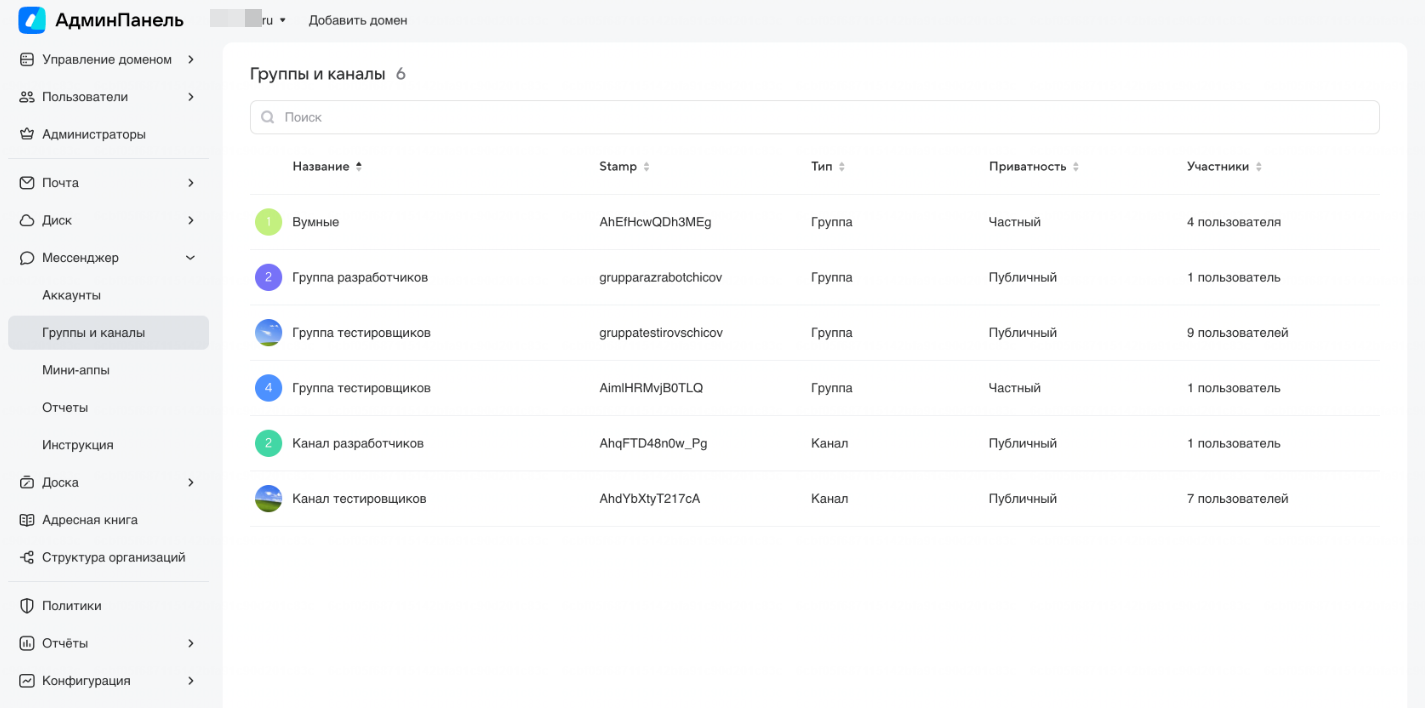Collapse the Мессенджер section chevron
Image resolution: width=1425 pixels, height=708 pixels.
point(190,258)
